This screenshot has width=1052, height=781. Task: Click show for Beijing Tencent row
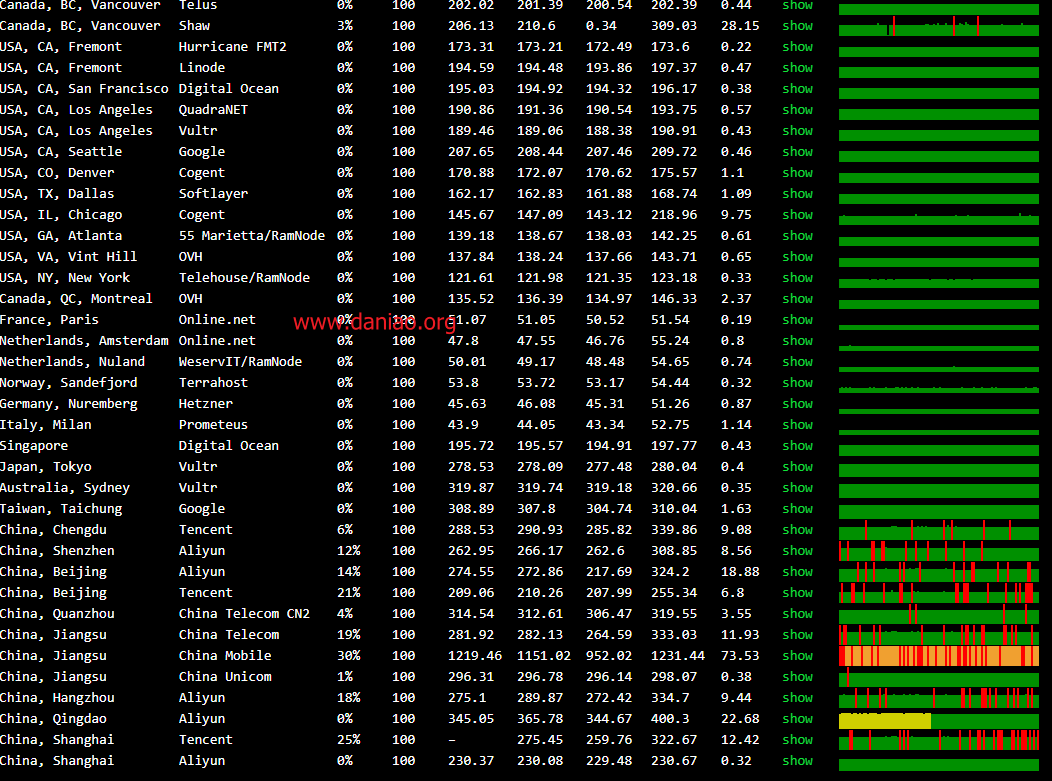coord(797,592)
